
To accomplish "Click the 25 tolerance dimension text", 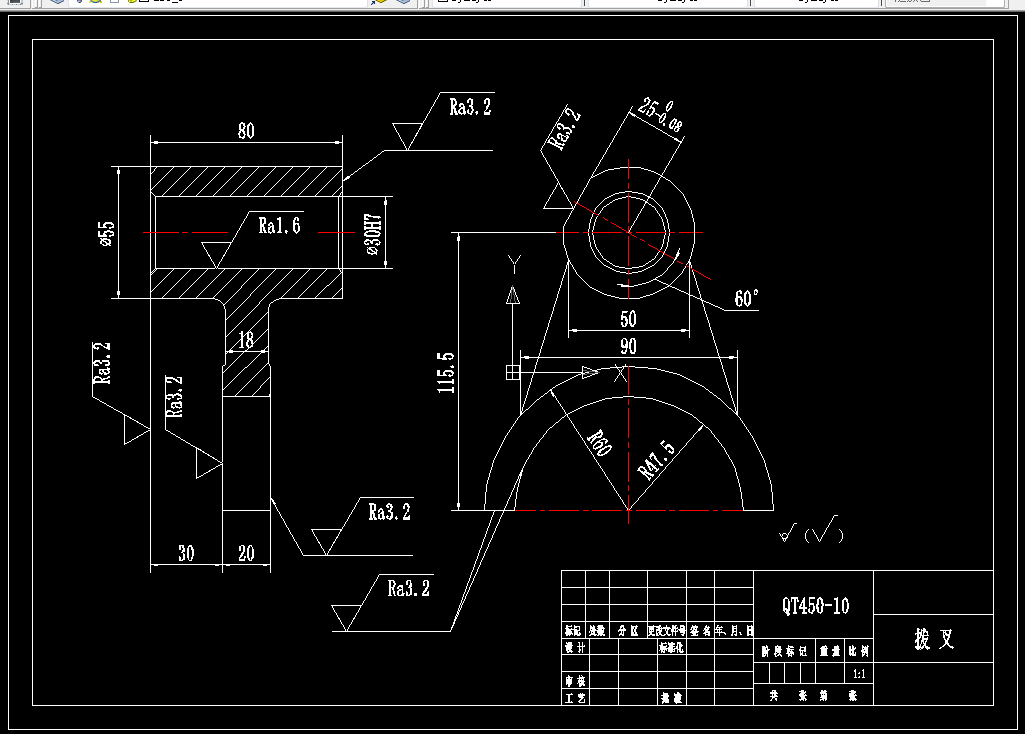I will pos(661,115).
